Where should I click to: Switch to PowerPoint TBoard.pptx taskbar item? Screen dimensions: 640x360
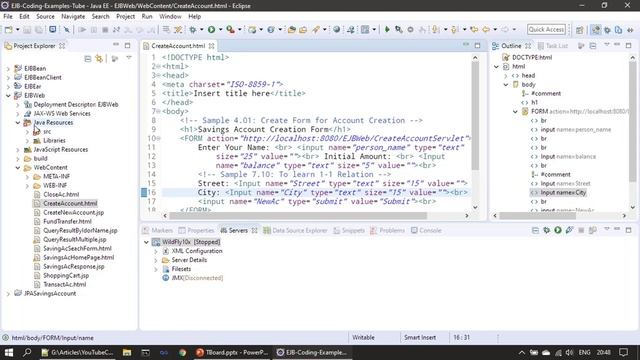[x=231, y=352]
